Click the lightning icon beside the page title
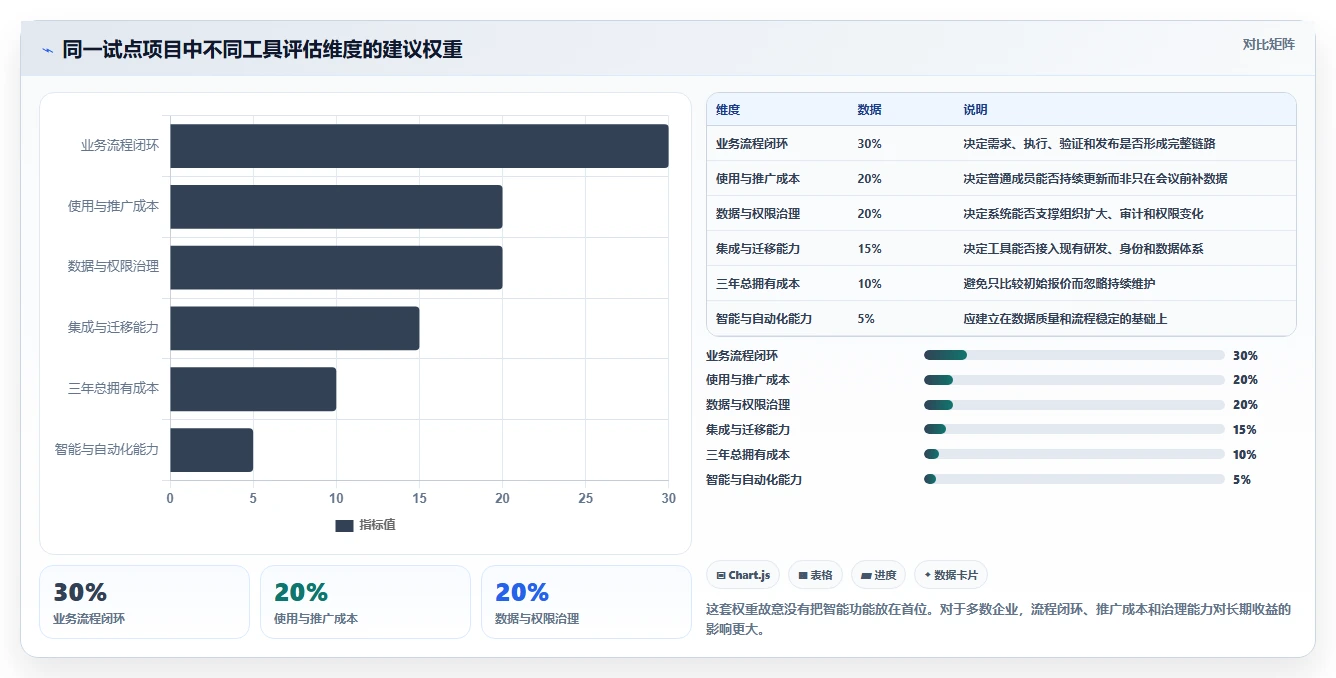This screenshot has width=1336, height=678. click(x=47, y=50)
